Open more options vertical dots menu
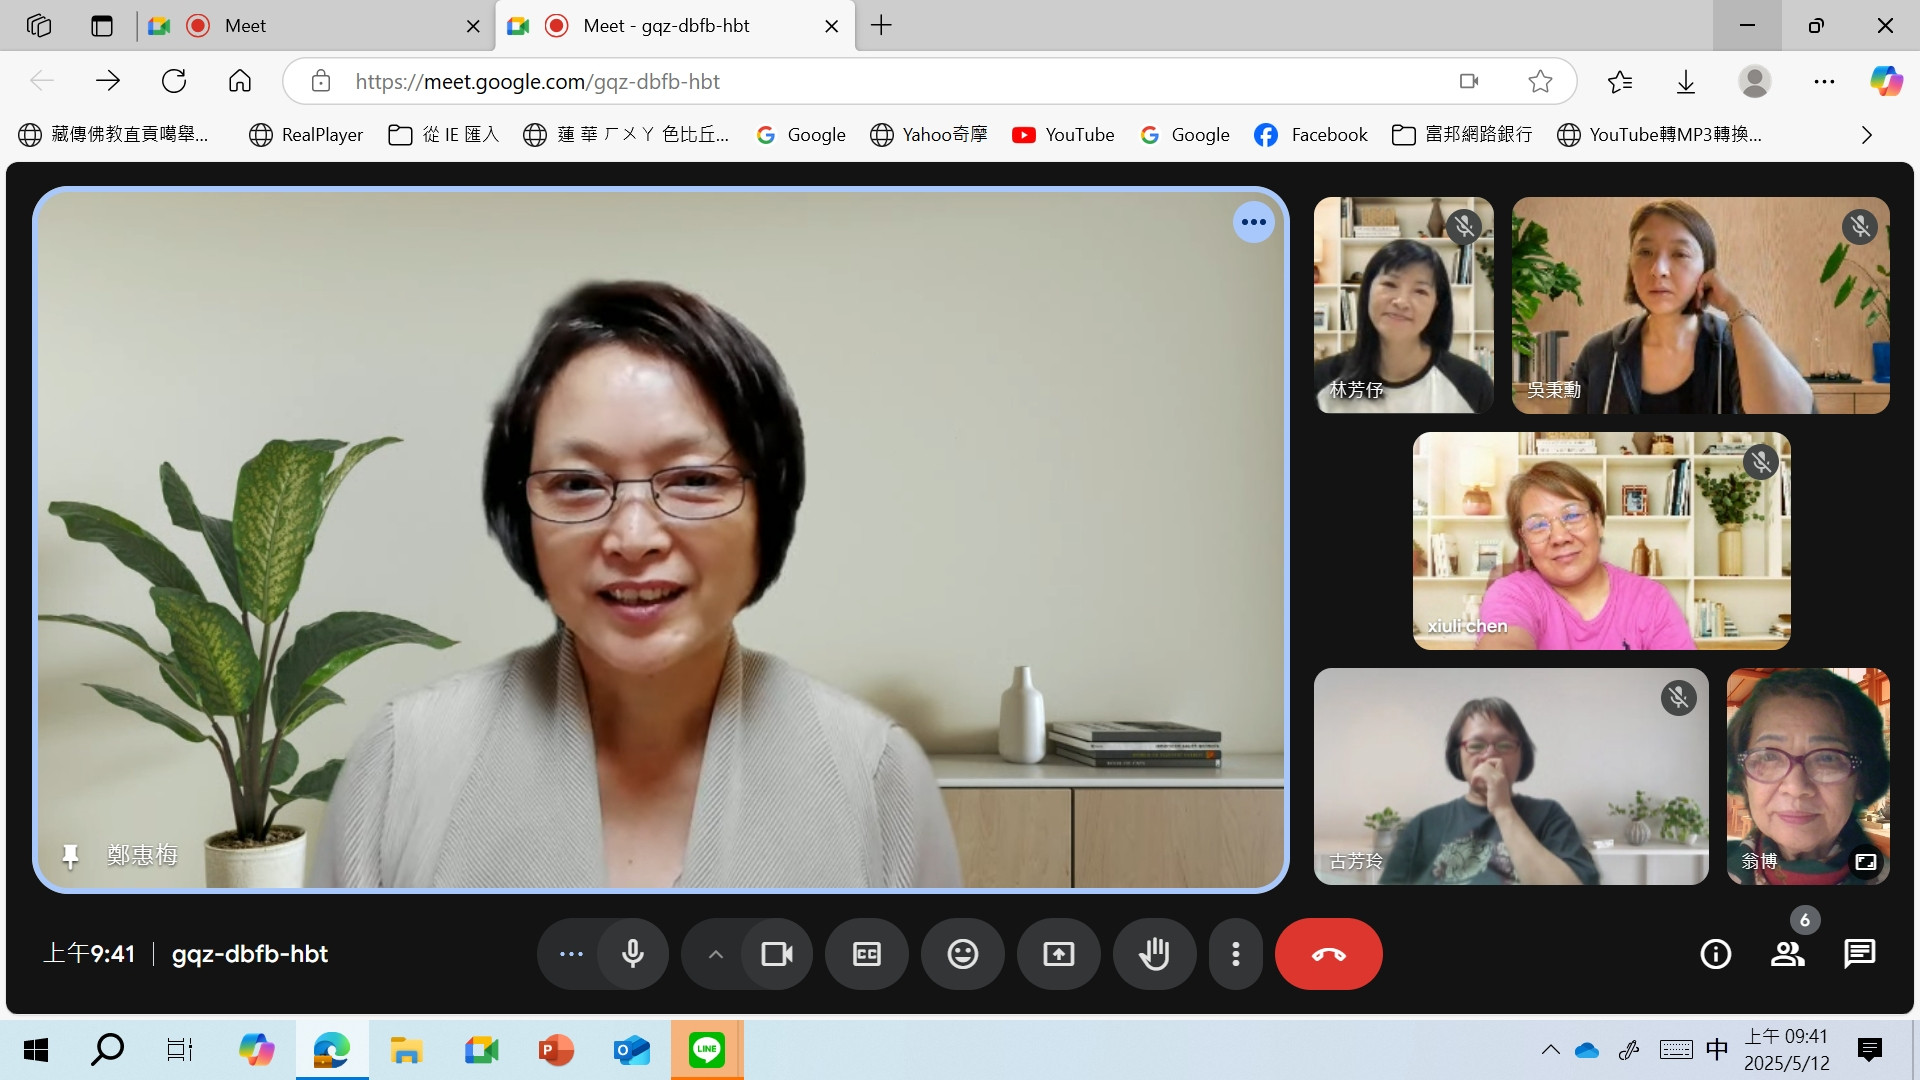The width and height of the screenshot is (1920, 1080). (1236, 954)
